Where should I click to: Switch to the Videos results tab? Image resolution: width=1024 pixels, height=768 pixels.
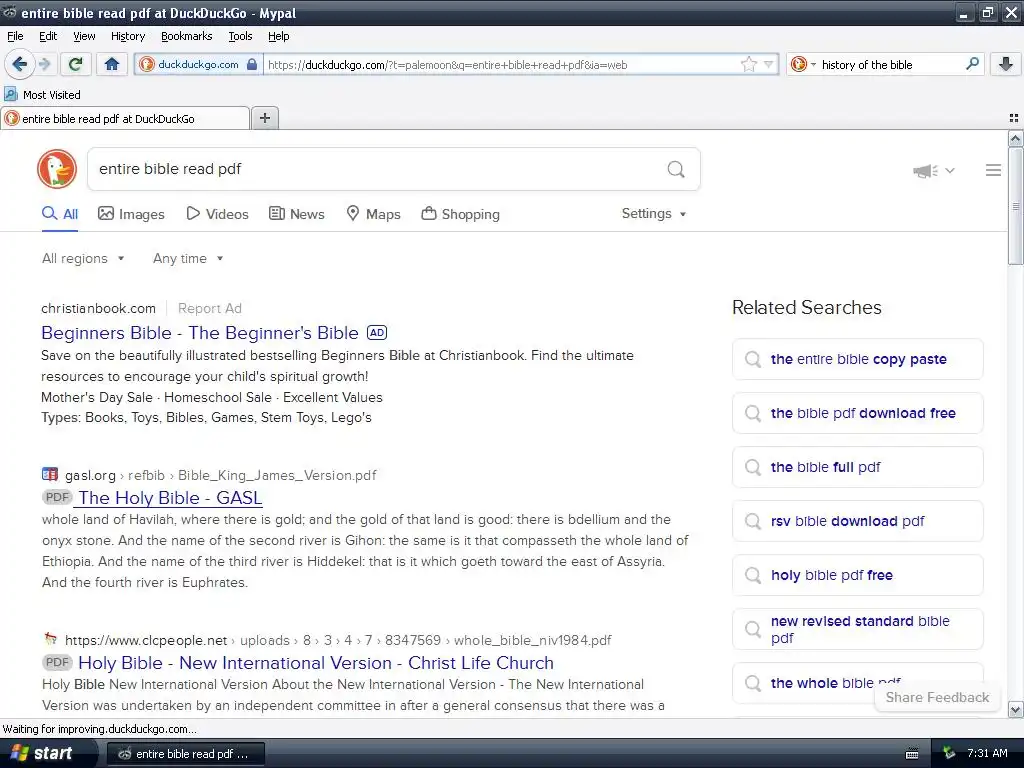pyautogui.click(x=217, y=214)
